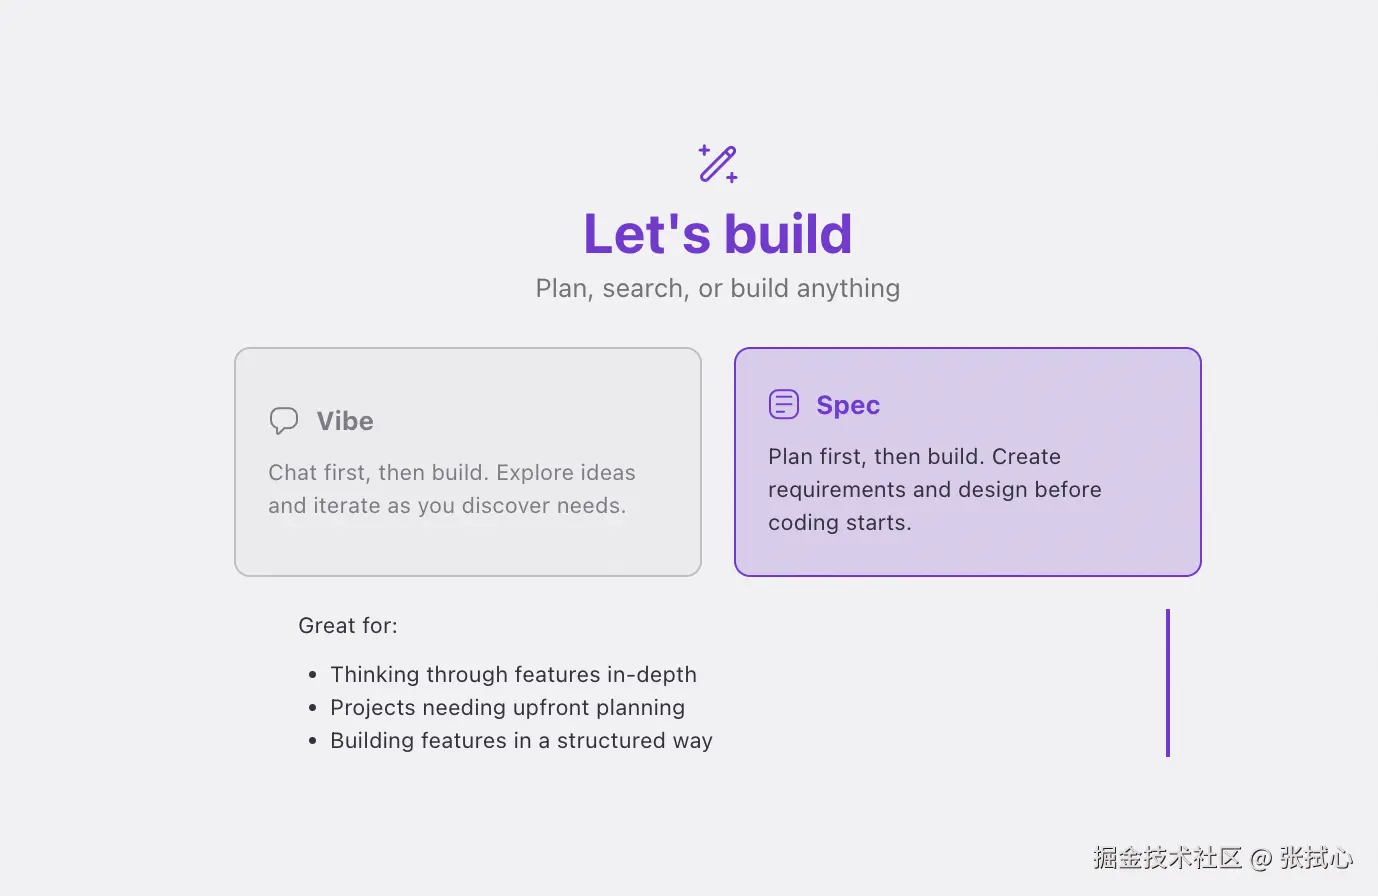Click "Projects needing upfront planning" bullet
This screenshot has width=1378, height=896.
pos(507,708)
